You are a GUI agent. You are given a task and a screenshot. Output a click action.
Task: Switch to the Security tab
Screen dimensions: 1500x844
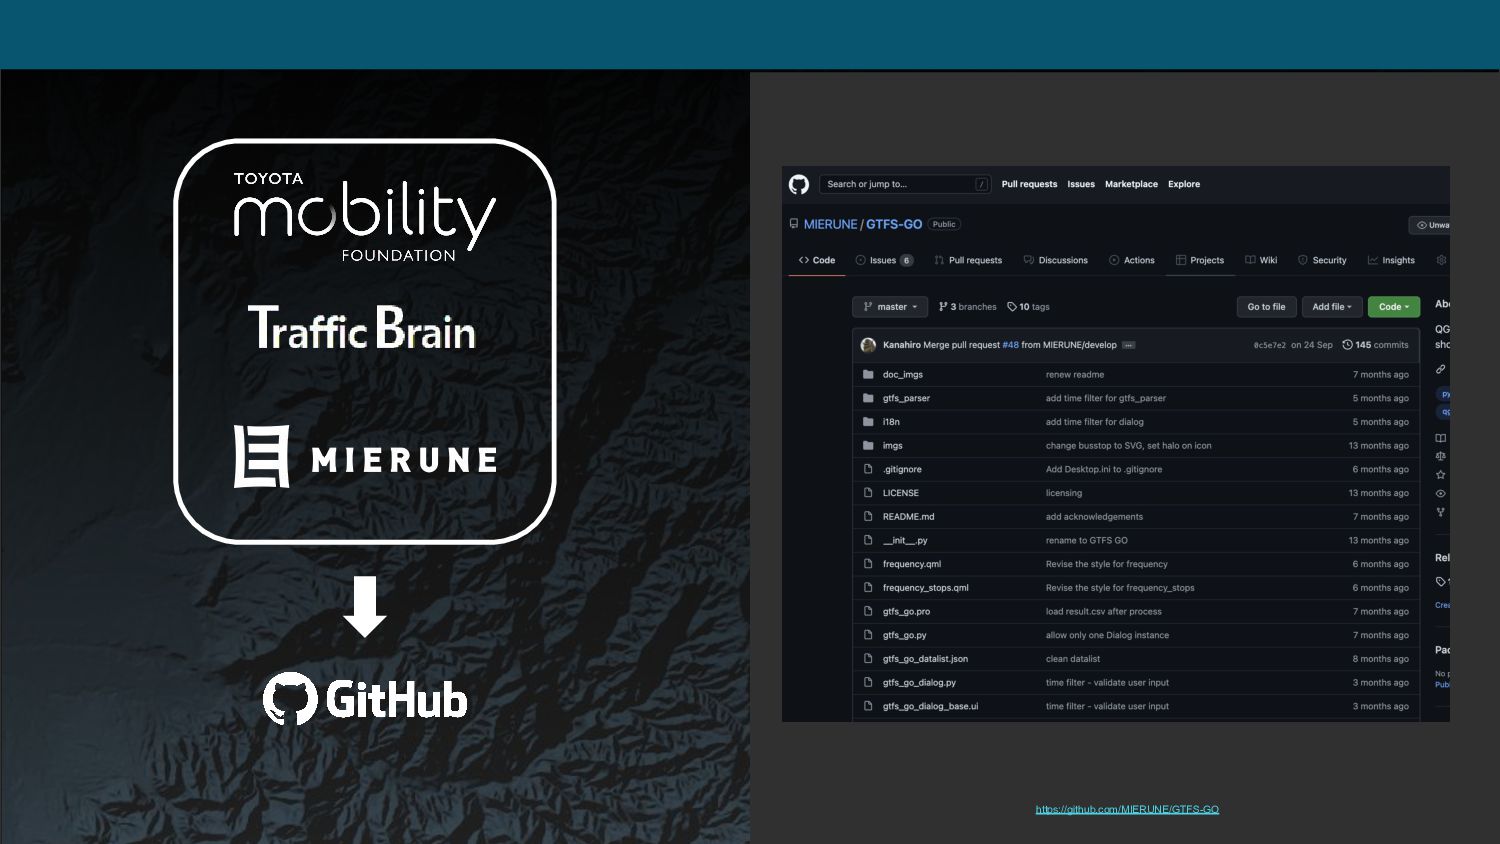coord(1322,260)
